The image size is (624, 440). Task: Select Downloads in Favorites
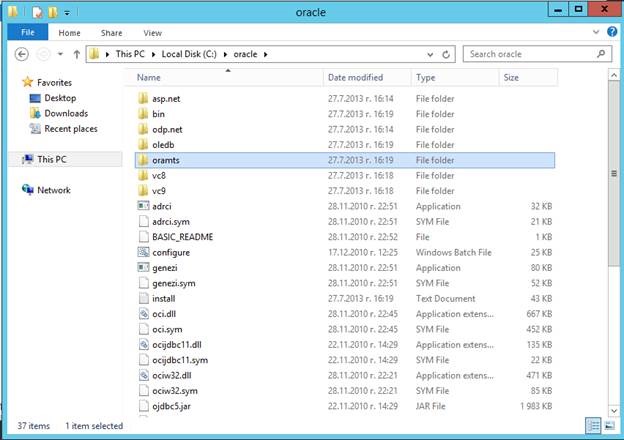[66, 113]
